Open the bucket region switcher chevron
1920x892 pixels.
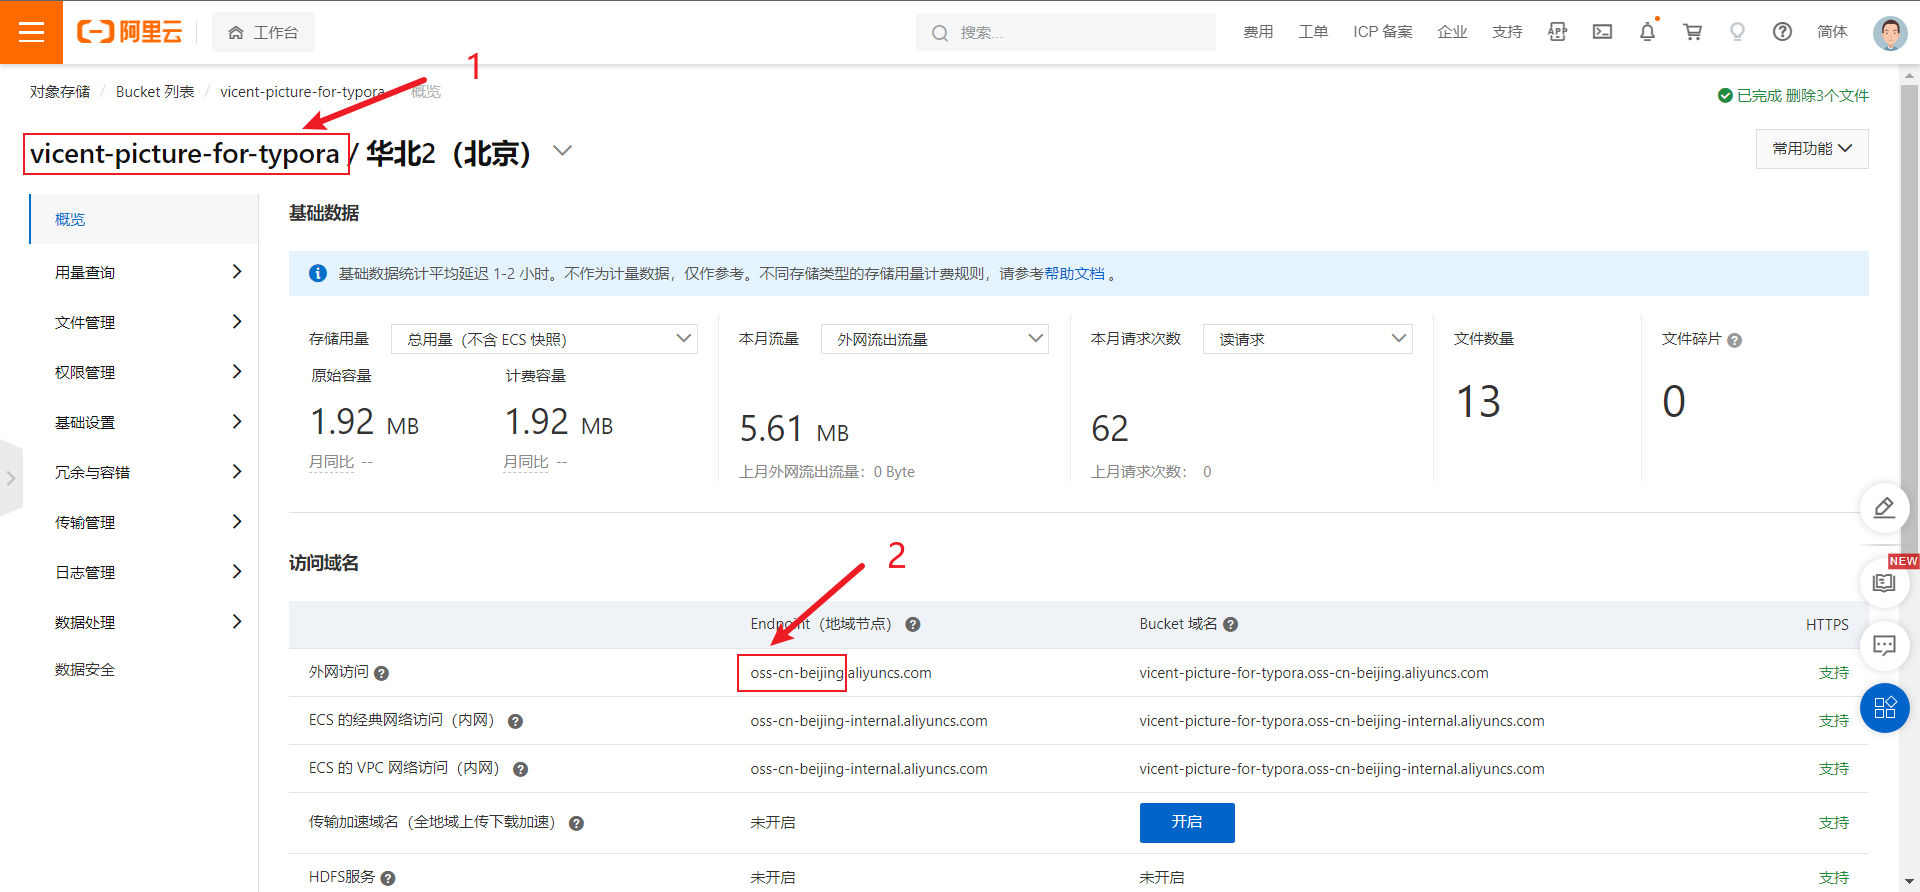pos(563,151)
